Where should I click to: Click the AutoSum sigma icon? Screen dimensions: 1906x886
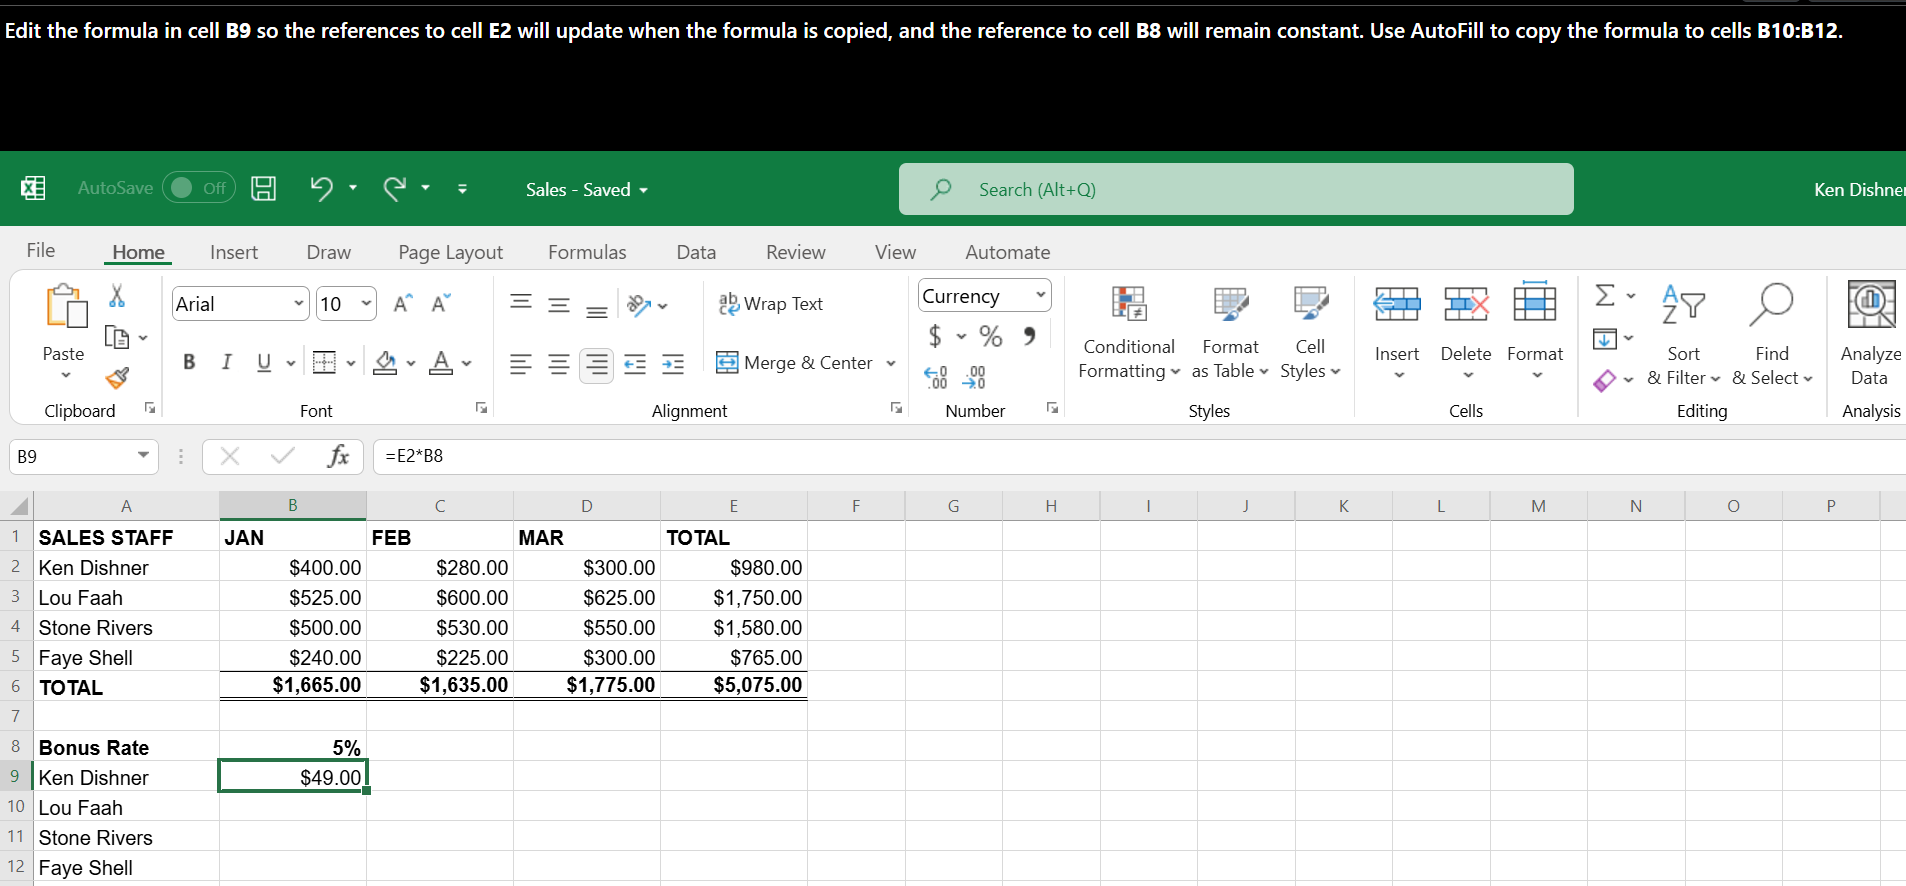coord(1605,295)
